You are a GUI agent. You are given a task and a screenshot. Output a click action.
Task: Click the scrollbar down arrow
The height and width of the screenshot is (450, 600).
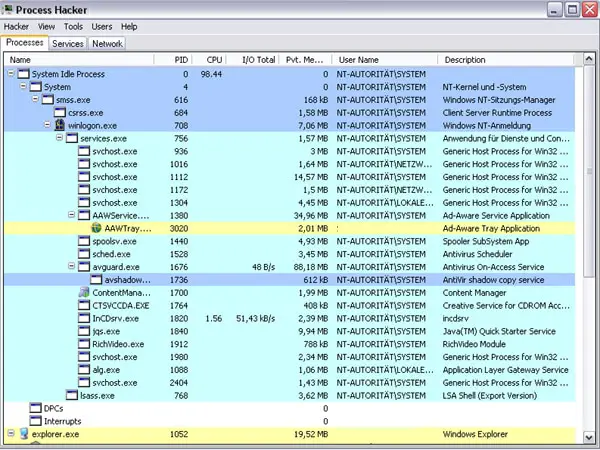click(589, 437)
